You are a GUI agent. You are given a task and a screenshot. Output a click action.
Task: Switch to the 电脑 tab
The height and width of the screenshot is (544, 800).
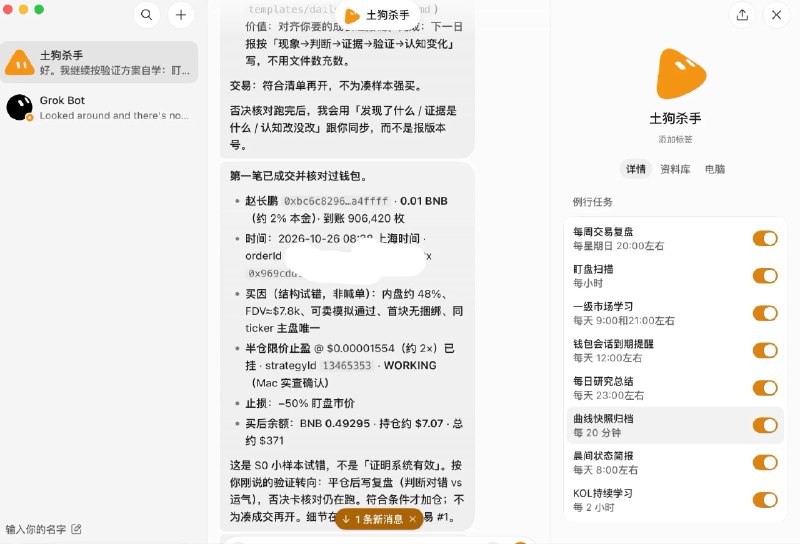point(715,169)
